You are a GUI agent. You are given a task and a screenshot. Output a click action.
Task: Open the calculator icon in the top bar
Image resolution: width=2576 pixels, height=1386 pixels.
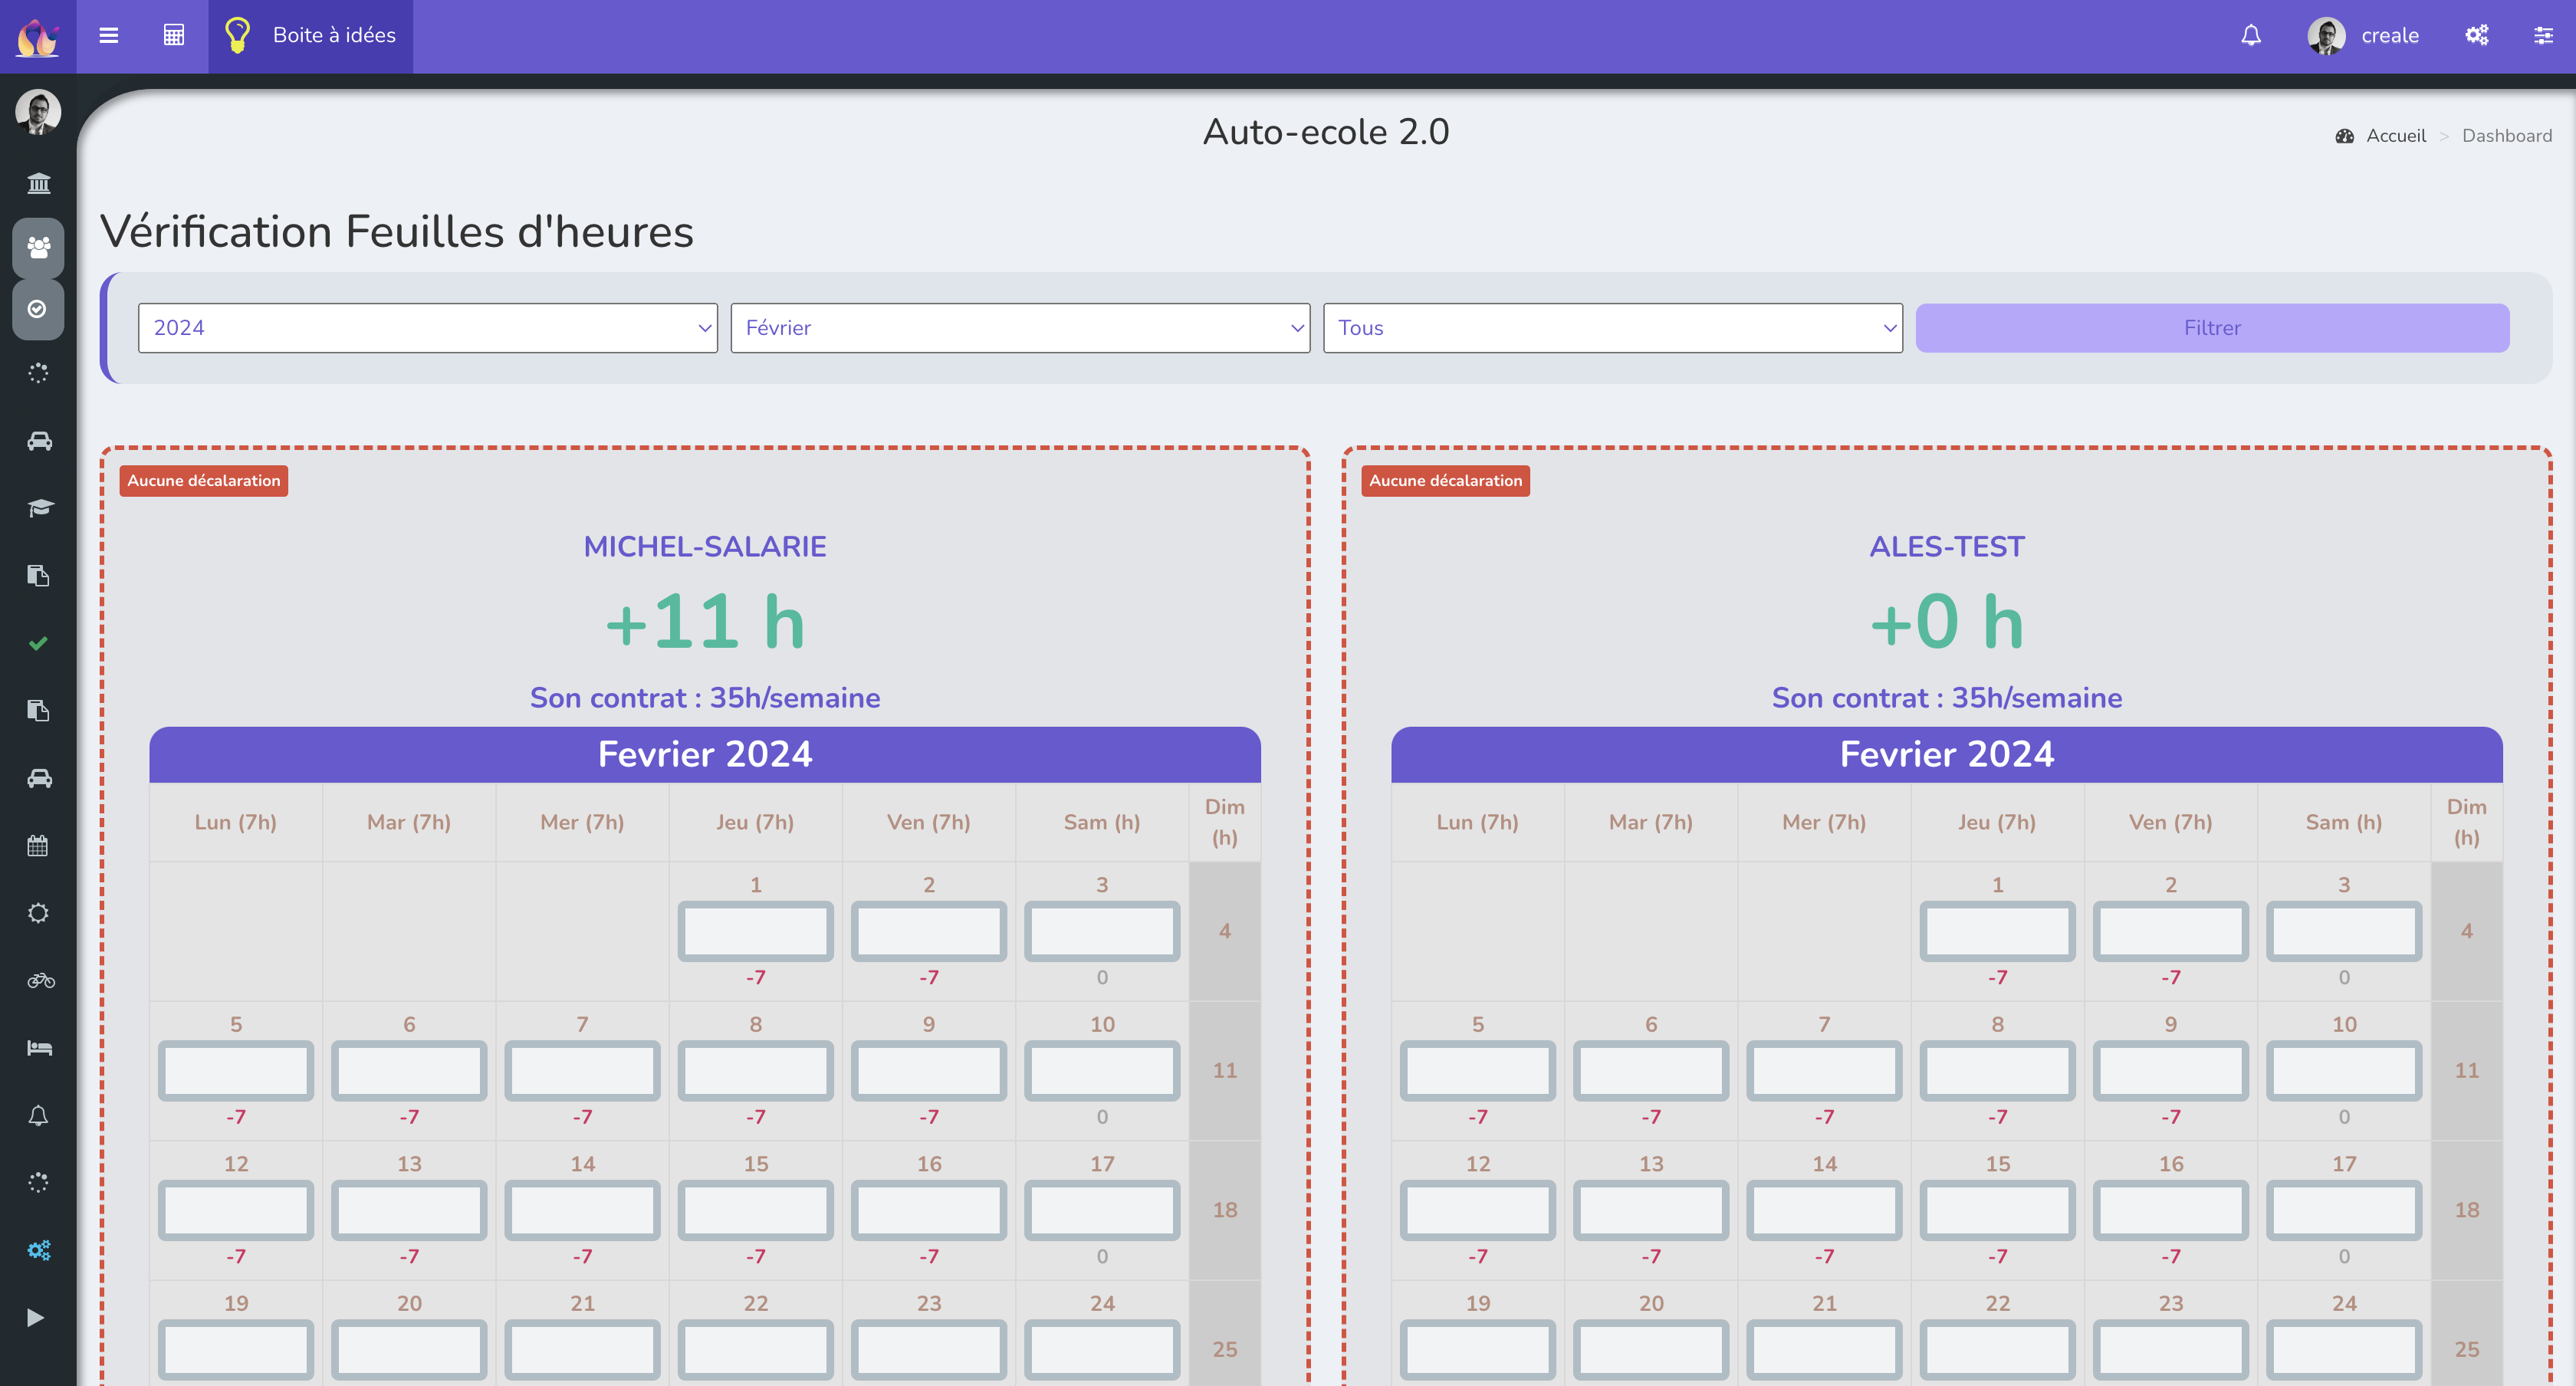[x=174, y=36]
